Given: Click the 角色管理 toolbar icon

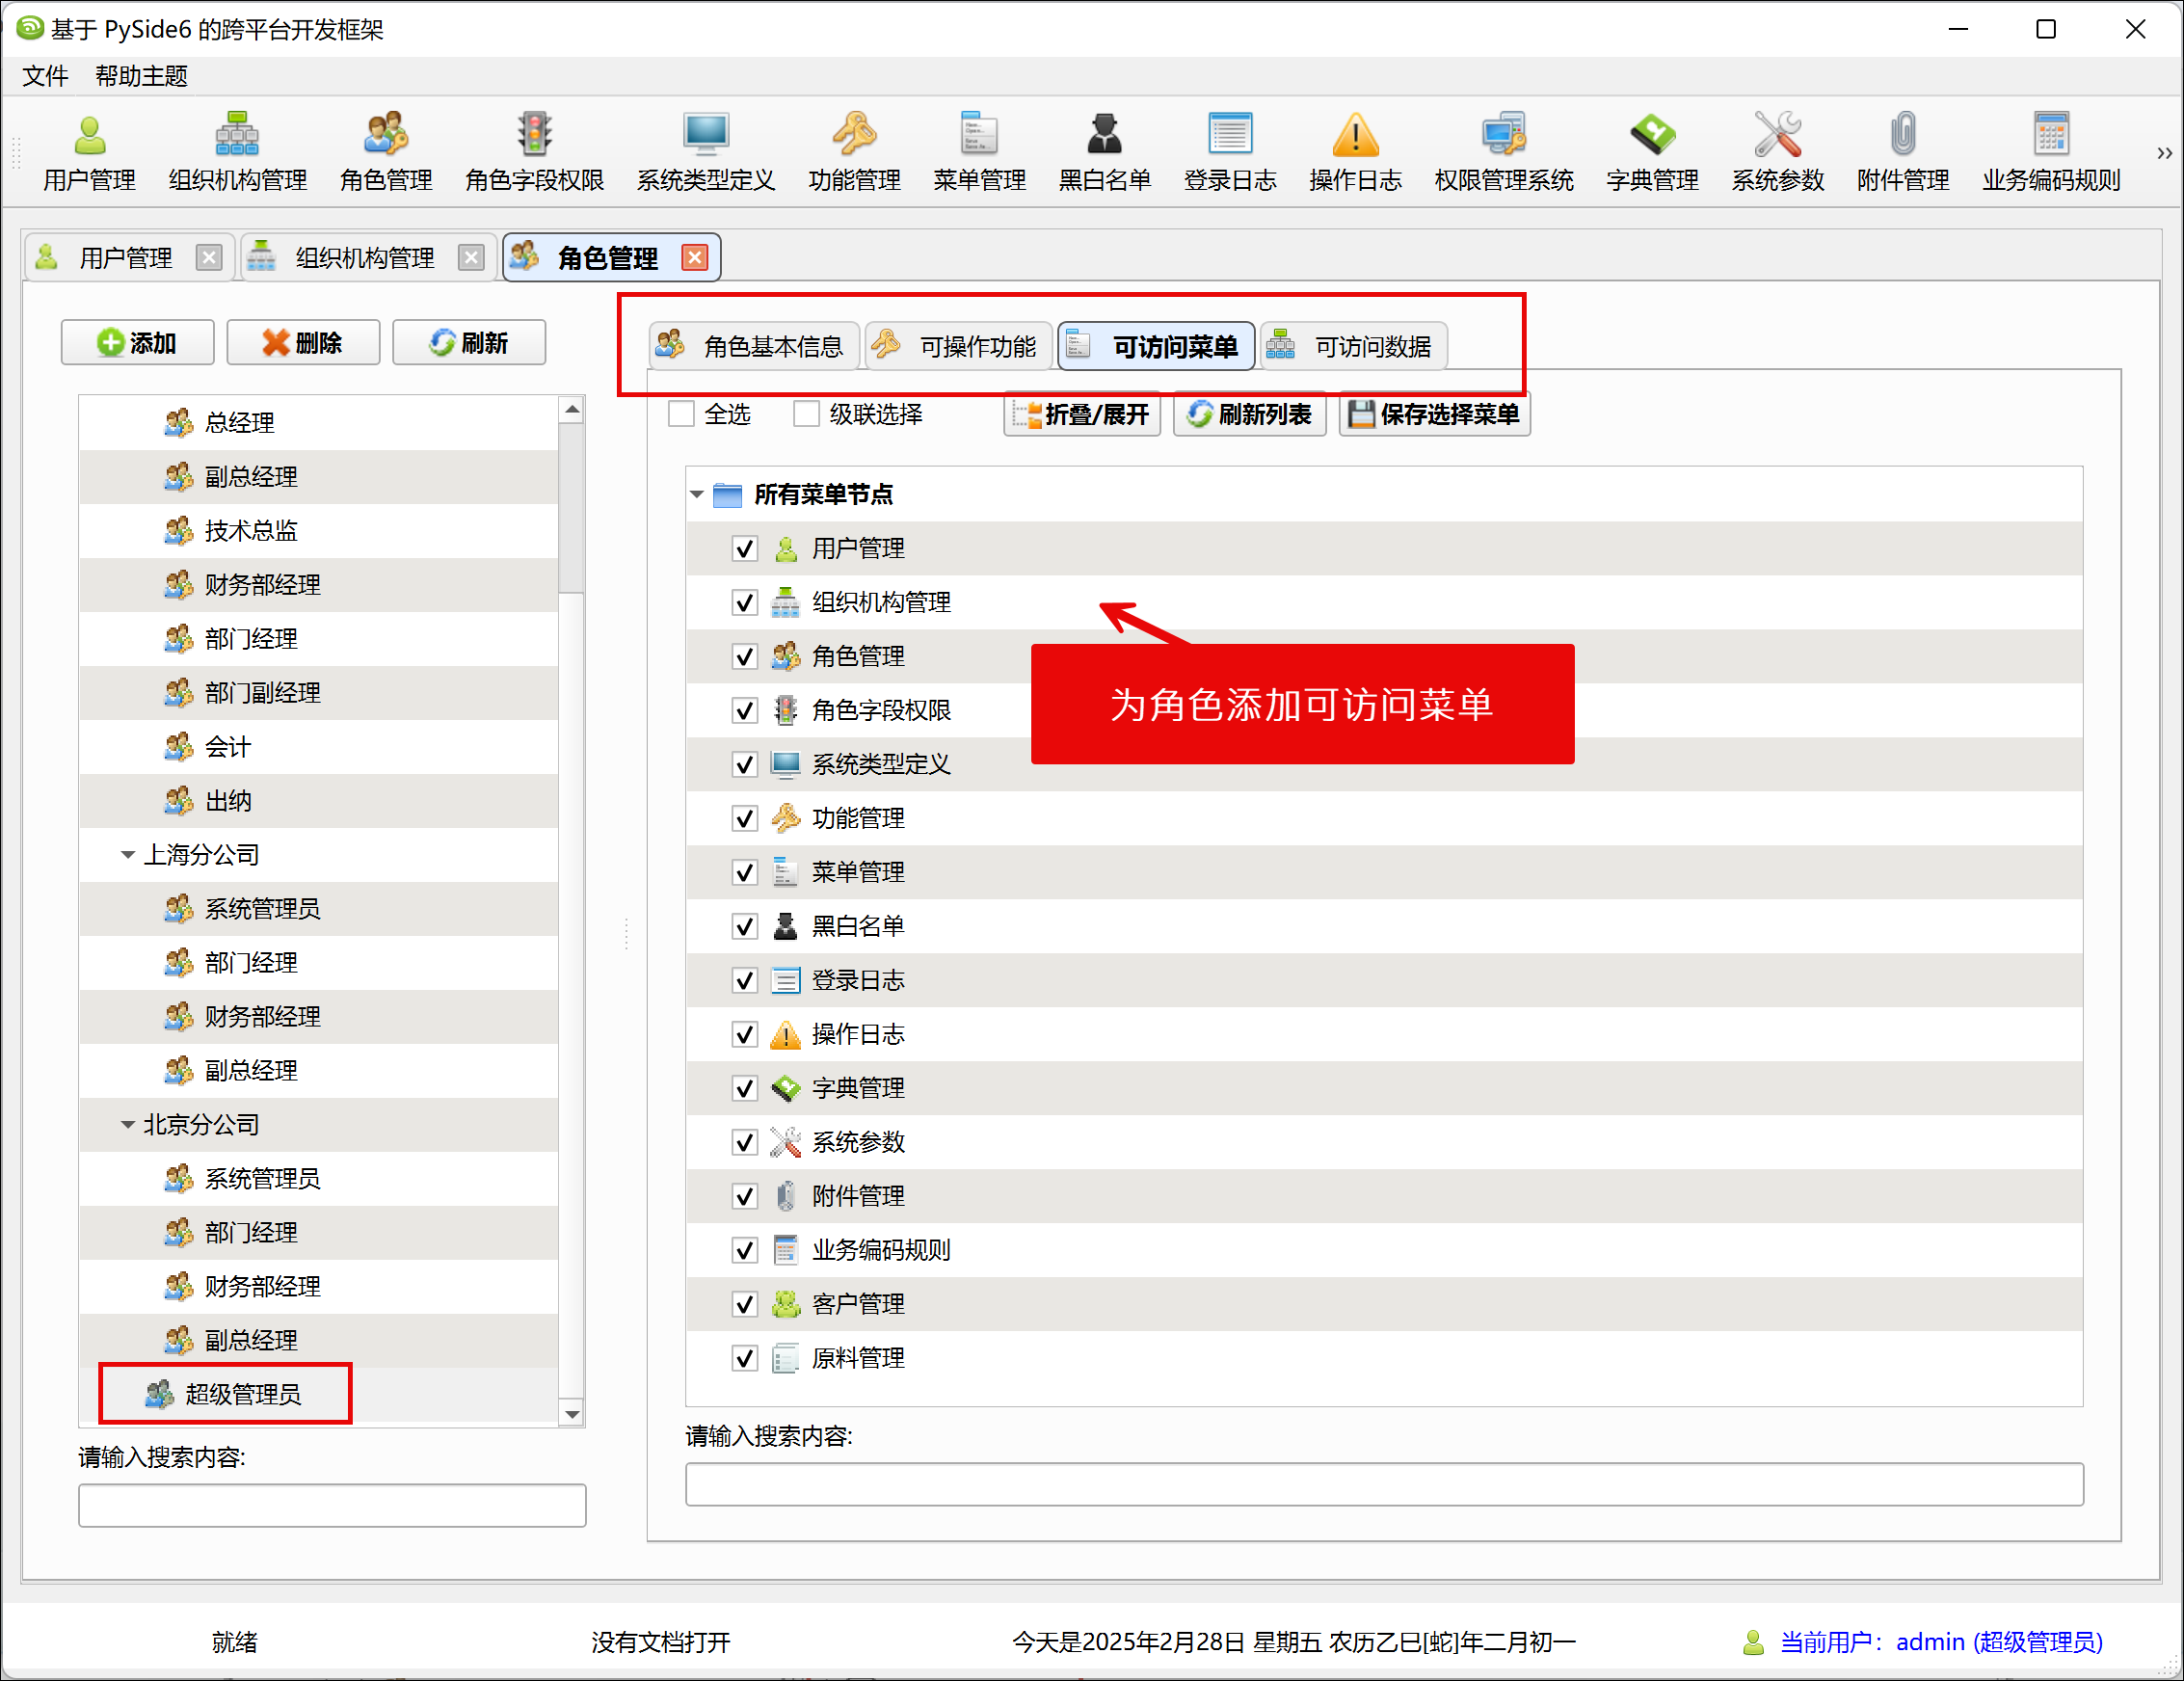Looking at the screenshot, I should coord(386,152).
